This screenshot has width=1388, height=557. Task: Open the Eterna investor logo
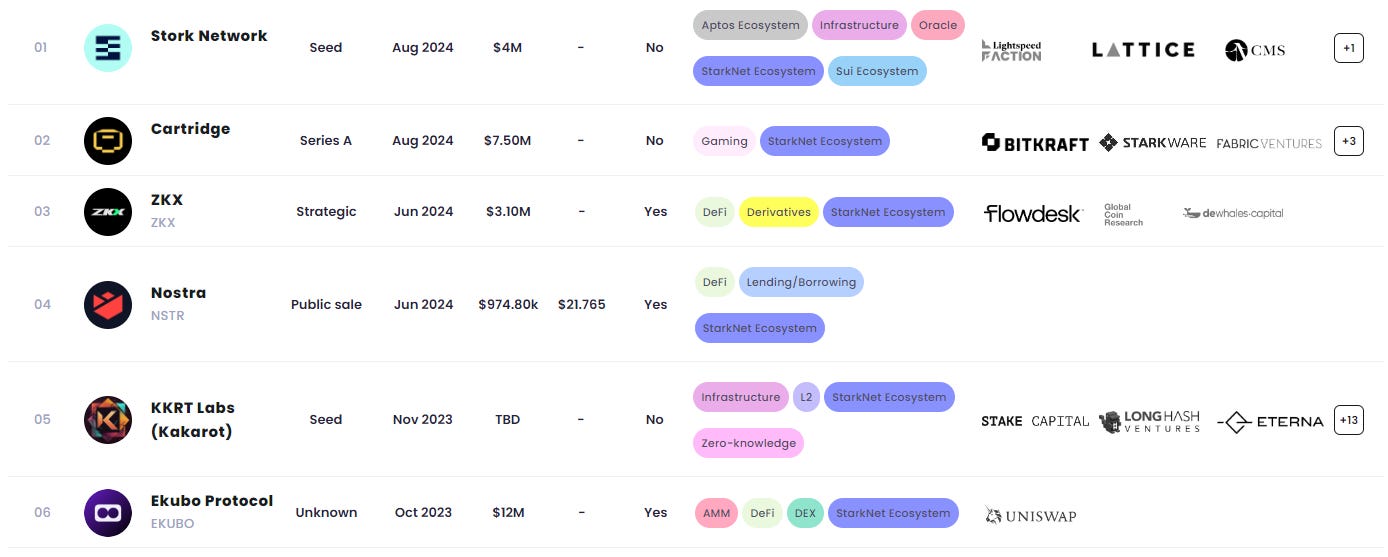pos(1269,422)
